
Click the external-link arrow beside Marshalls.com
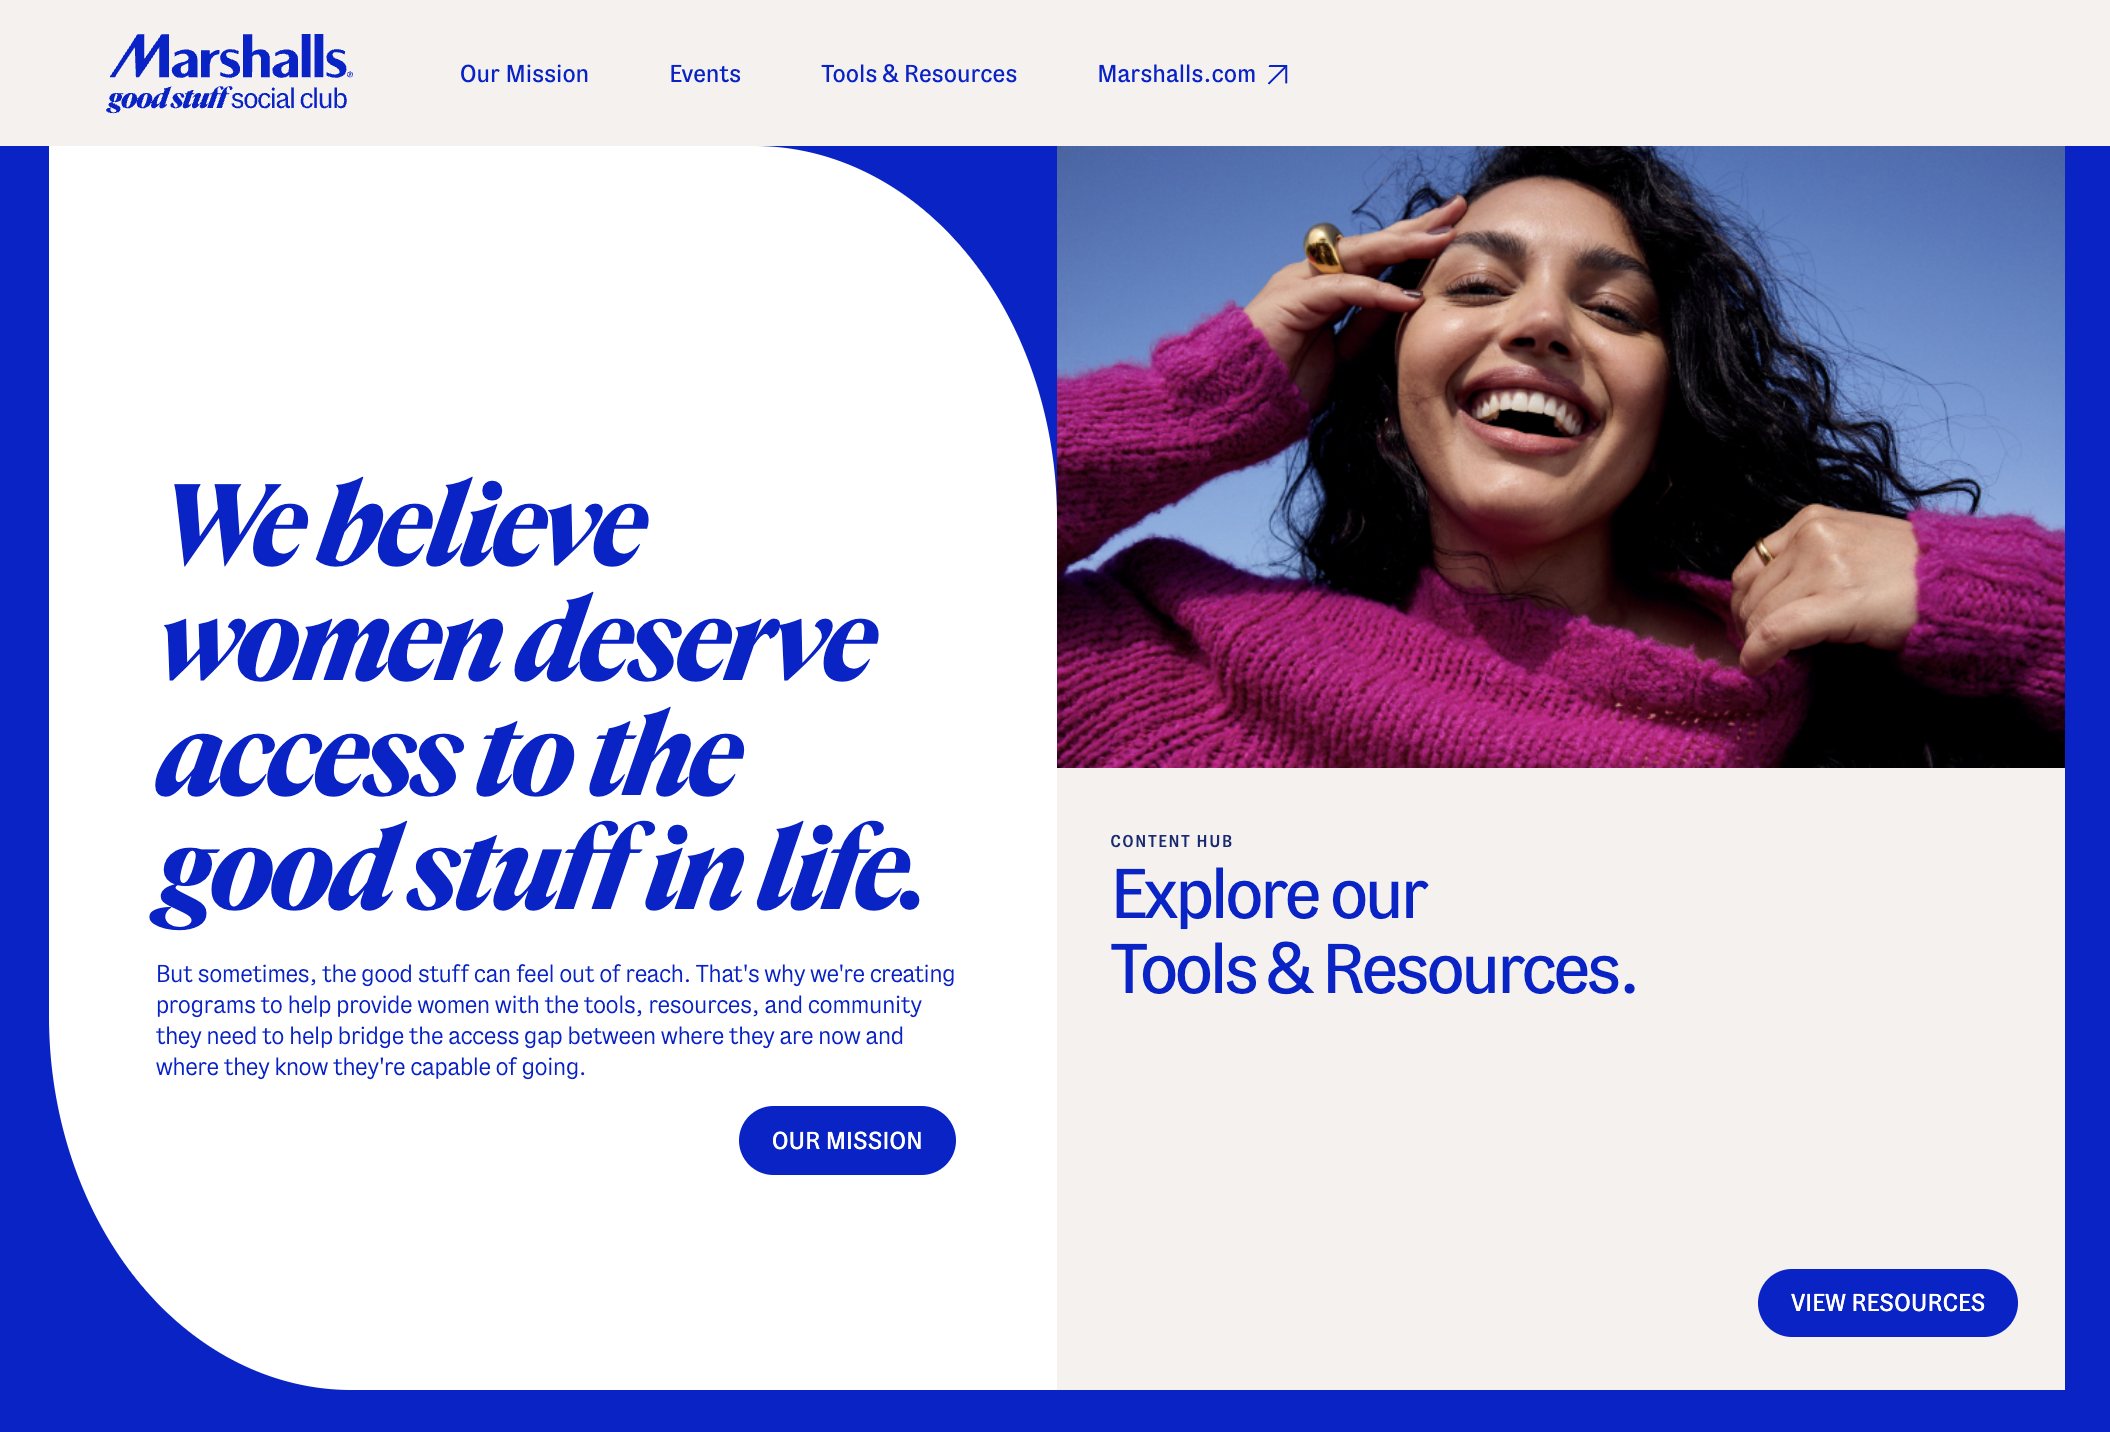click(x=1278, y=74)
